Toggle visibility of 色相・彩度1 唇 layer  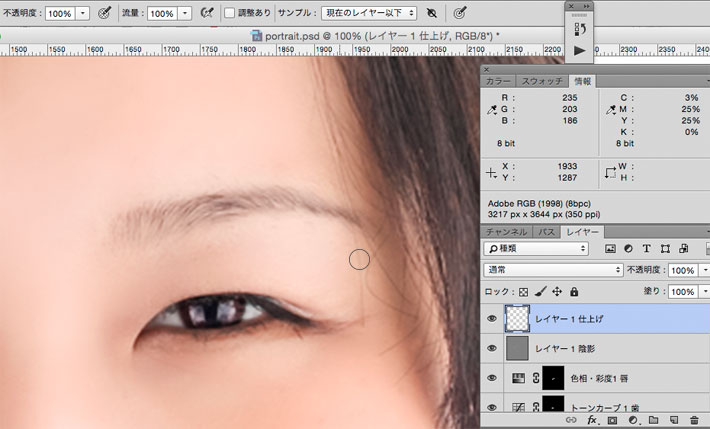491,378
